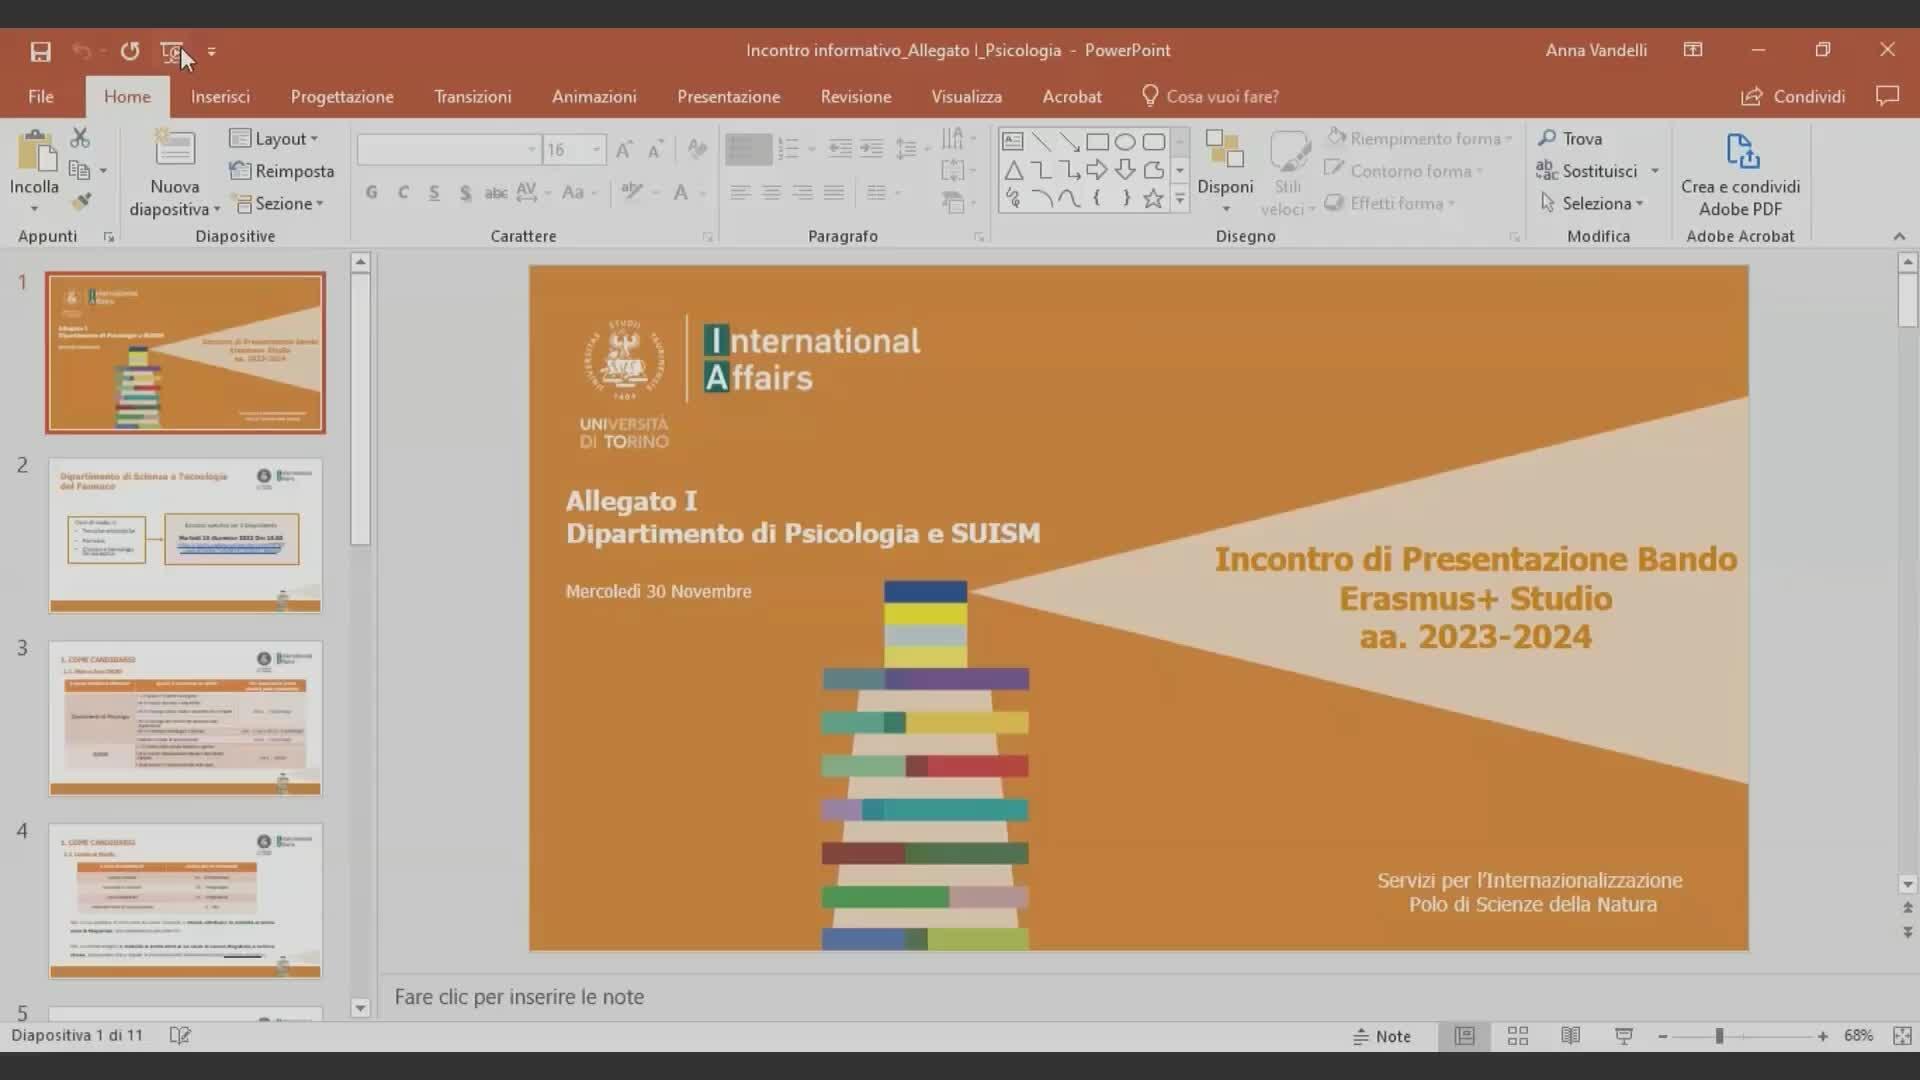Select the Oval shape in shapes gallery
Viewport: 1920px width, 1080px height.
(1125, 141)
